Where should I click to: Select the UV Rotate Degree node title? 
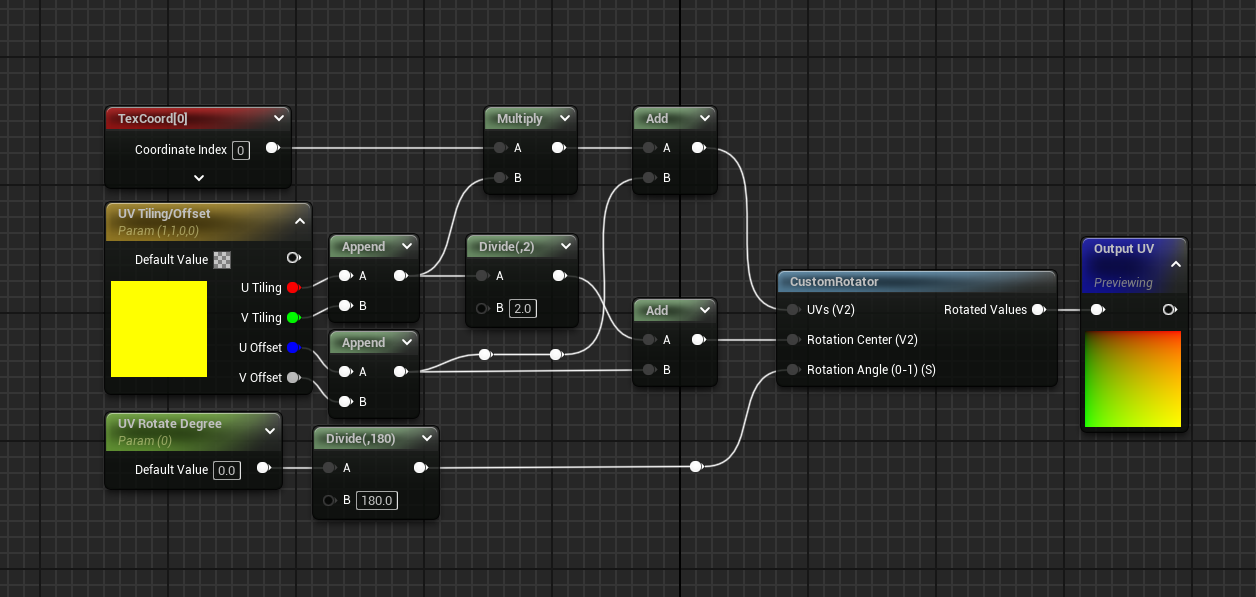pos(170,424)
